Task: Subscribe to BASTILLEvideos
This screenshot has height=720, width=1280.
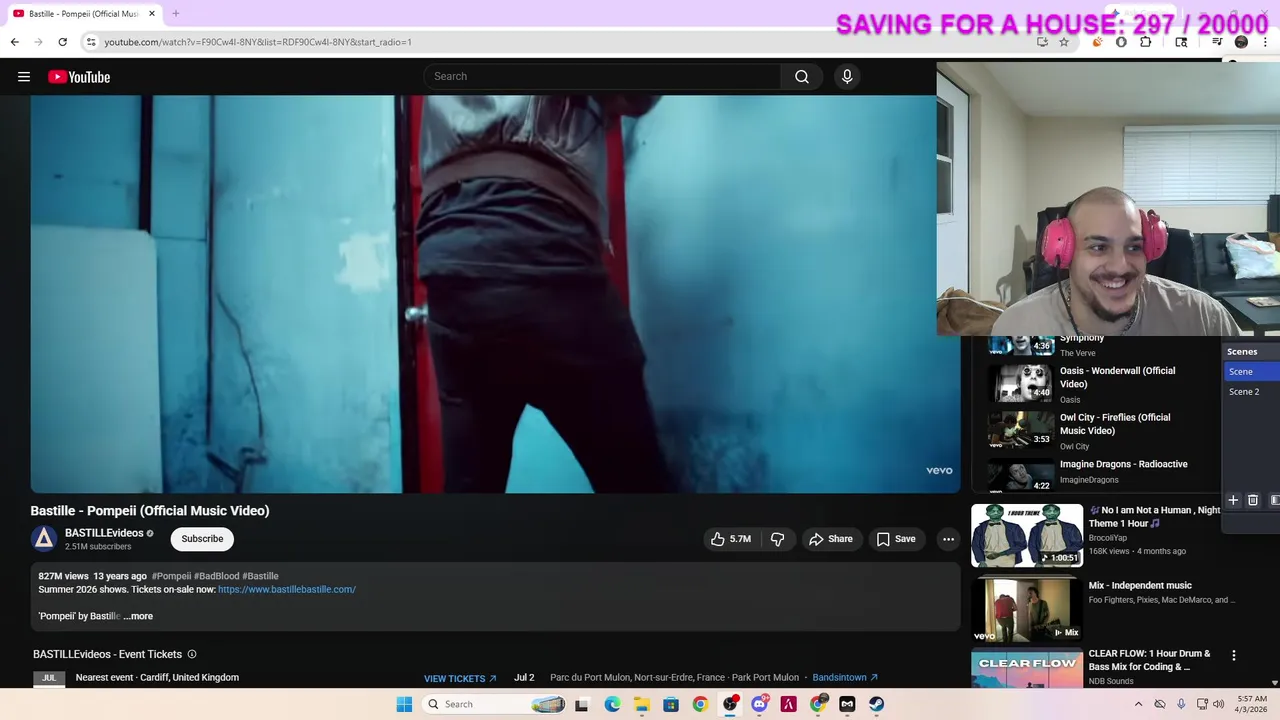Action: [x=202, y=539]
